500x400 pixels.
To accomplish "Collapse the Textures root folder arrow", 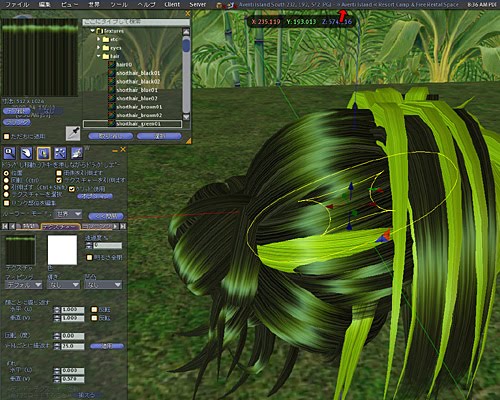I will [x=93, y=31].
